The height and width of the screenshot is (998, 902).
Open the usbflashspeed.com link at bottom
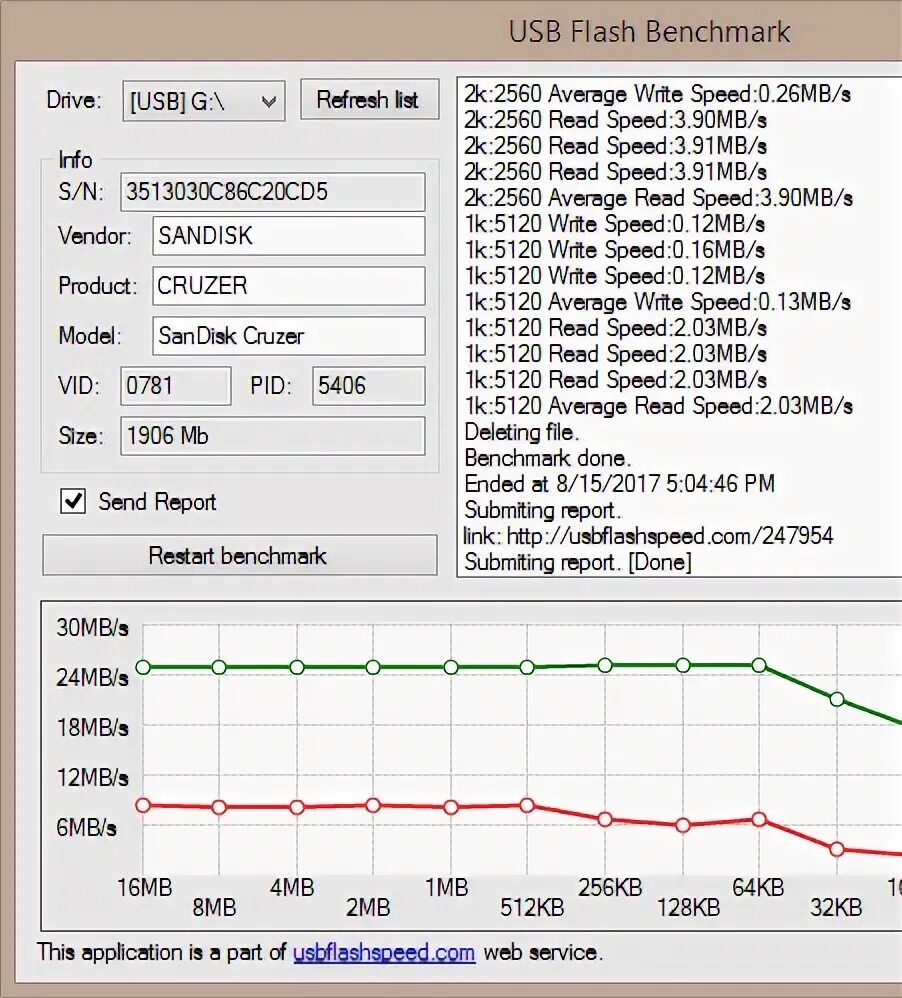coord(384,952)
